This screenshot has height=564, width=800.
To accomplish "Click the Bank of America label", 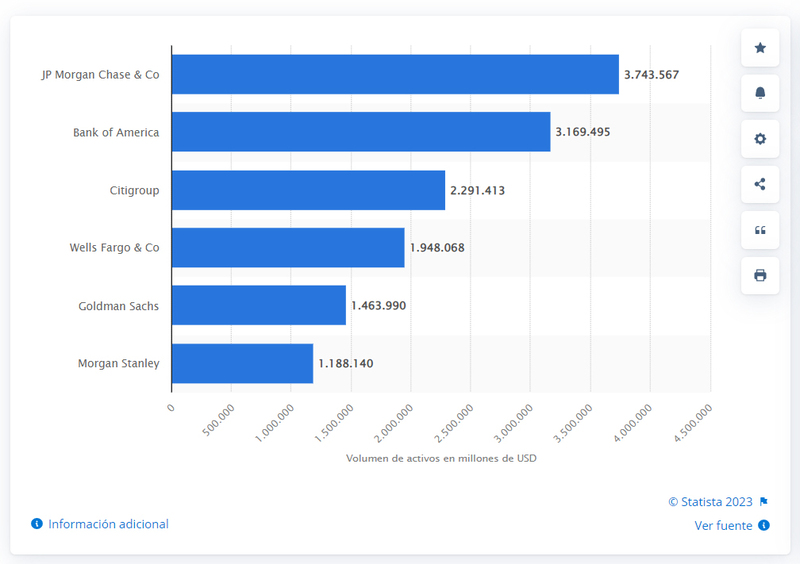I will [116, 133].
